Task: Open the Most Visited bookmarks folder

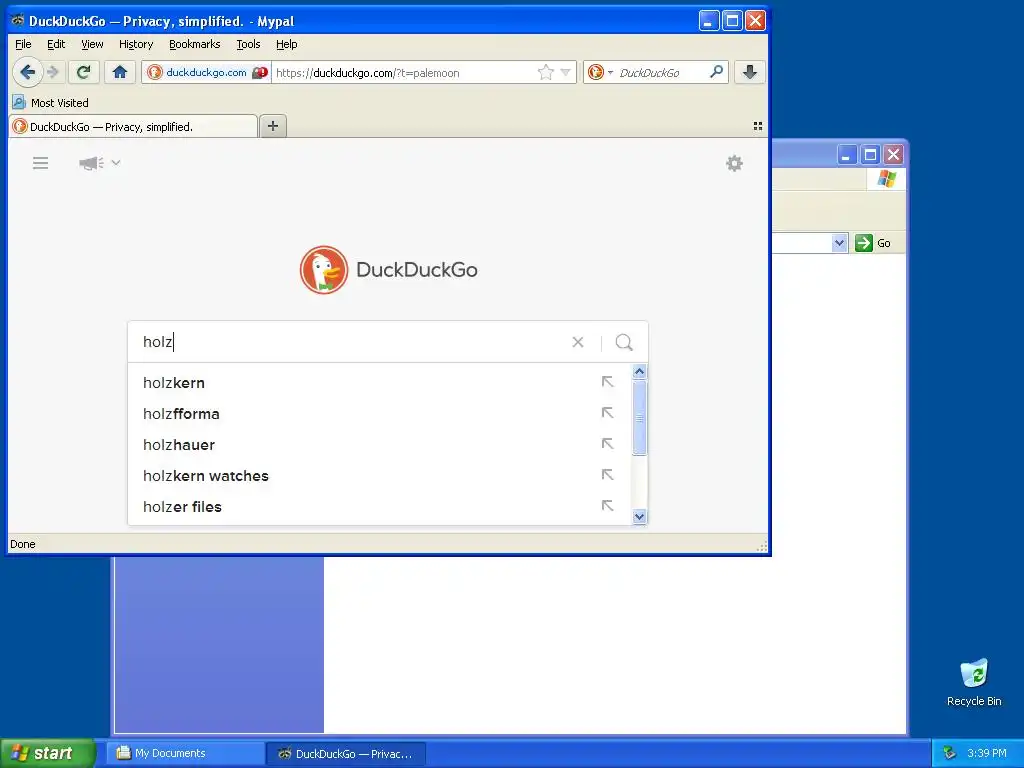Action: coord(50,103)
